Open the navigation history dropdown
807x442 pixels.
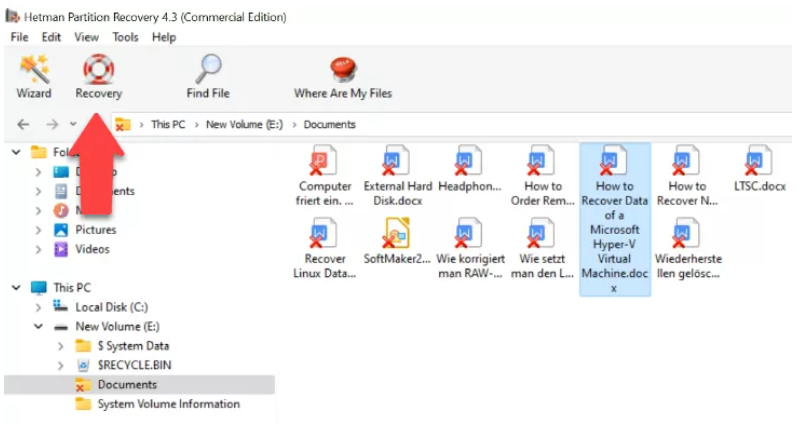click(x=73, y=124)
